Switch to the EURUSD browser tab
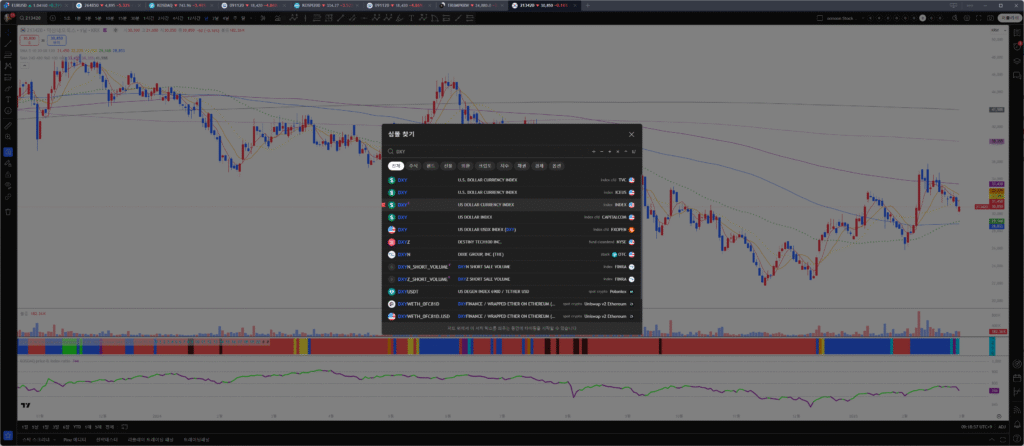The width and height of the screenshot is (1024, 446). (36, 5)
